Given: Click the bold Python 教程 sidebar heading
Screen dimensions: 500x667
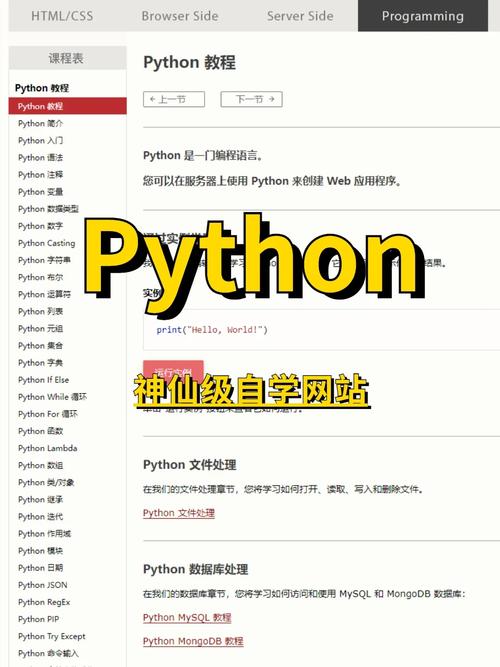Looking at the screenshot, I should coord(42,88).
